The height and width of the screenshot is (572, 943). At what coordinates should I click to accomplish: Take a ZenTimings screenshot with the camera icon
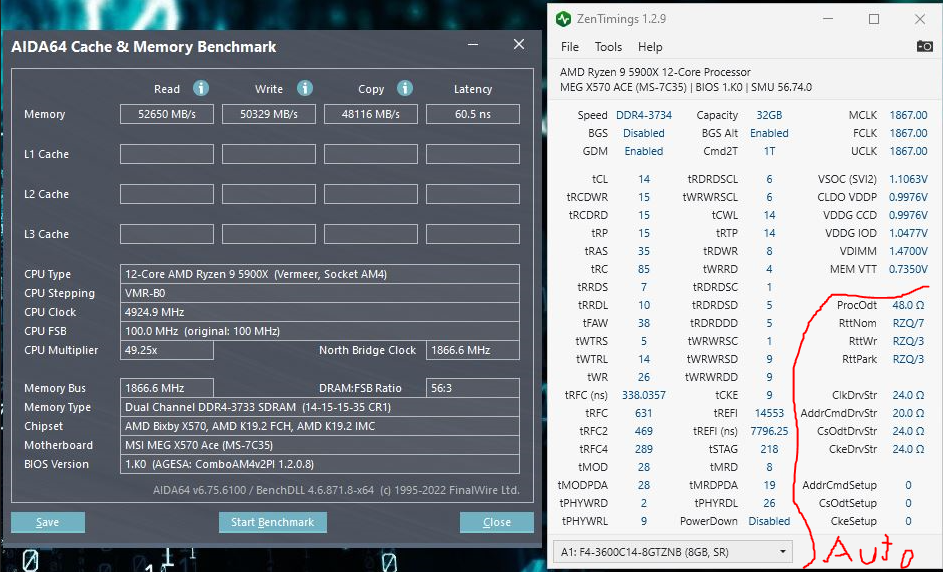(x=924, y=46)
